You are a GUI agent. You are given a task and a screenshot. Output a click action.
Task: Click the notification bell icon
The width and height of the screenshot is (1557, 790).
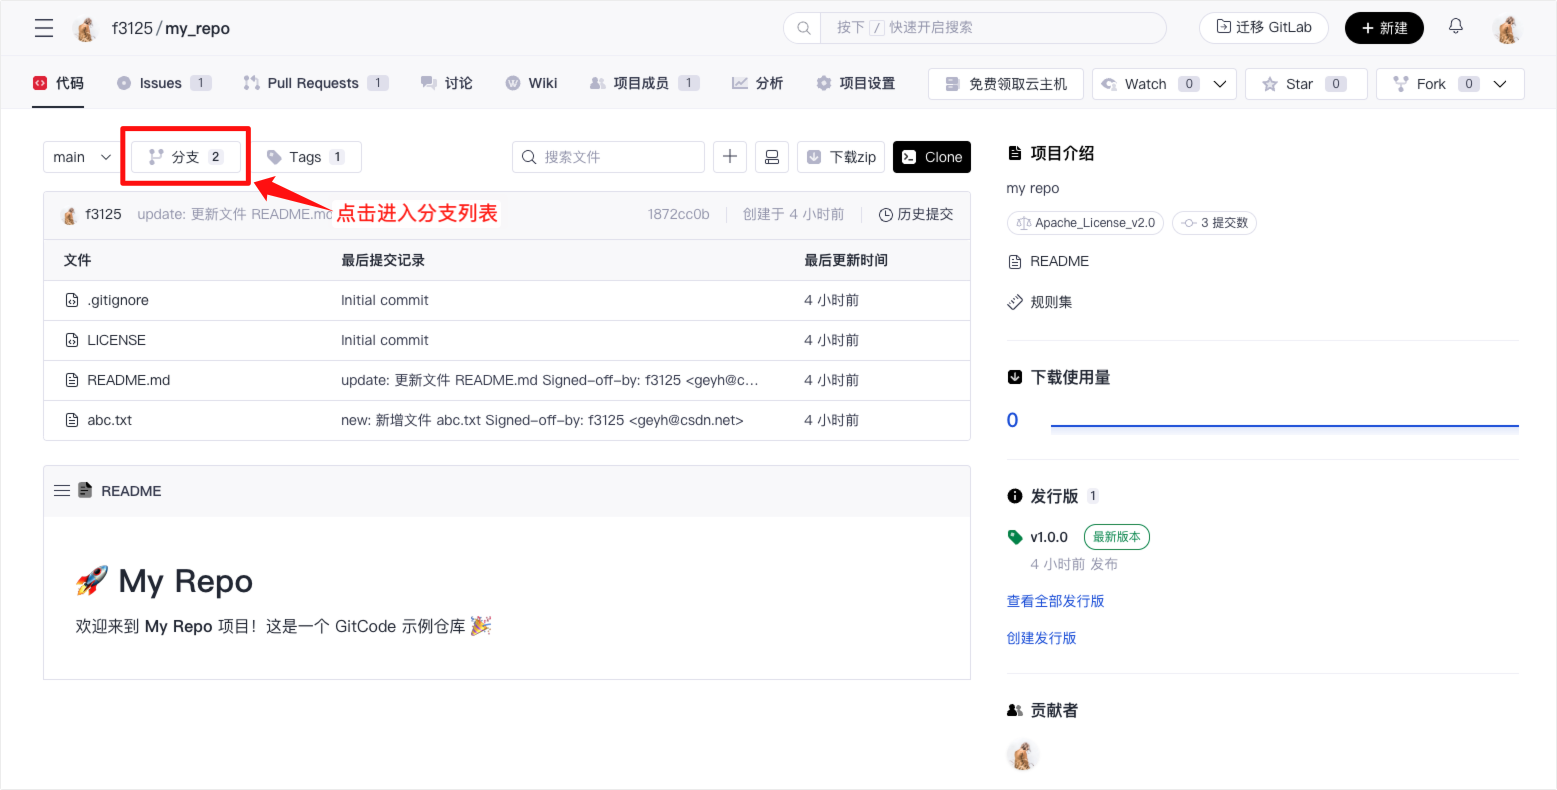[x=1455, y=27]
